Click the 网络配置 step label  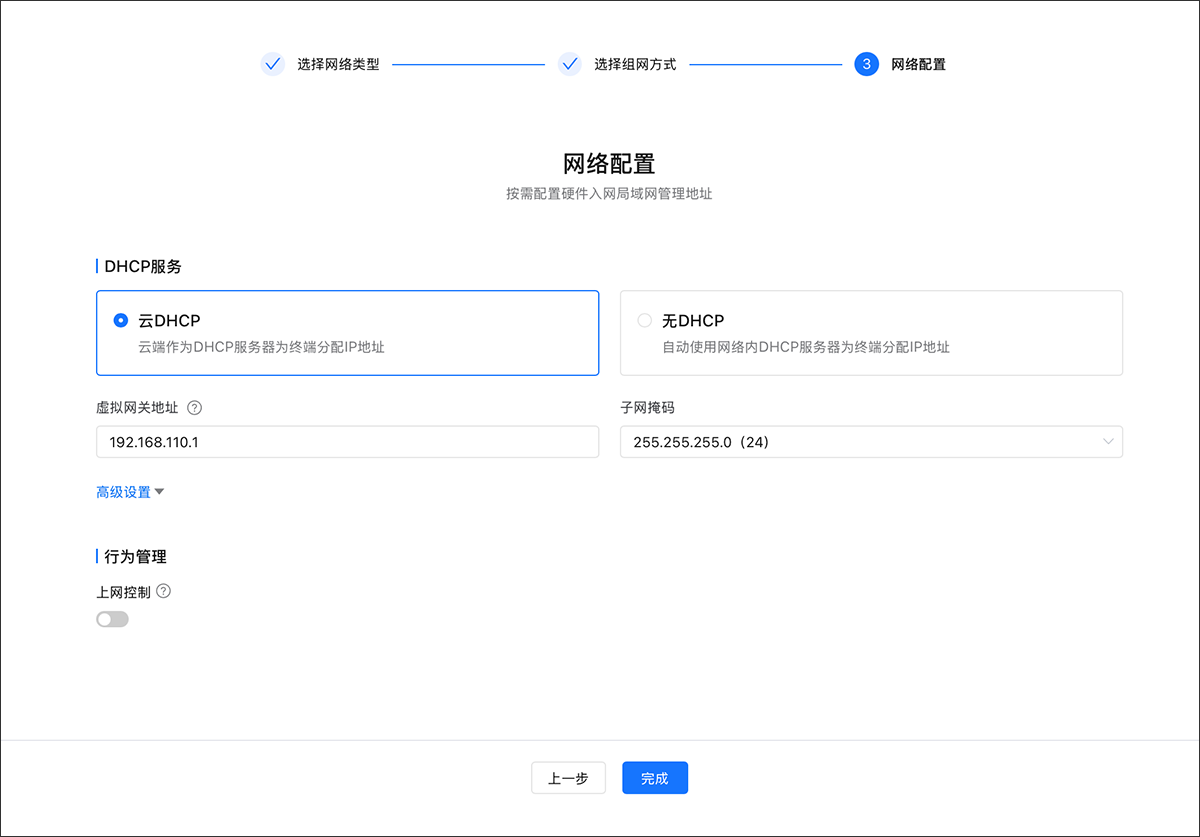pos(918,64)
